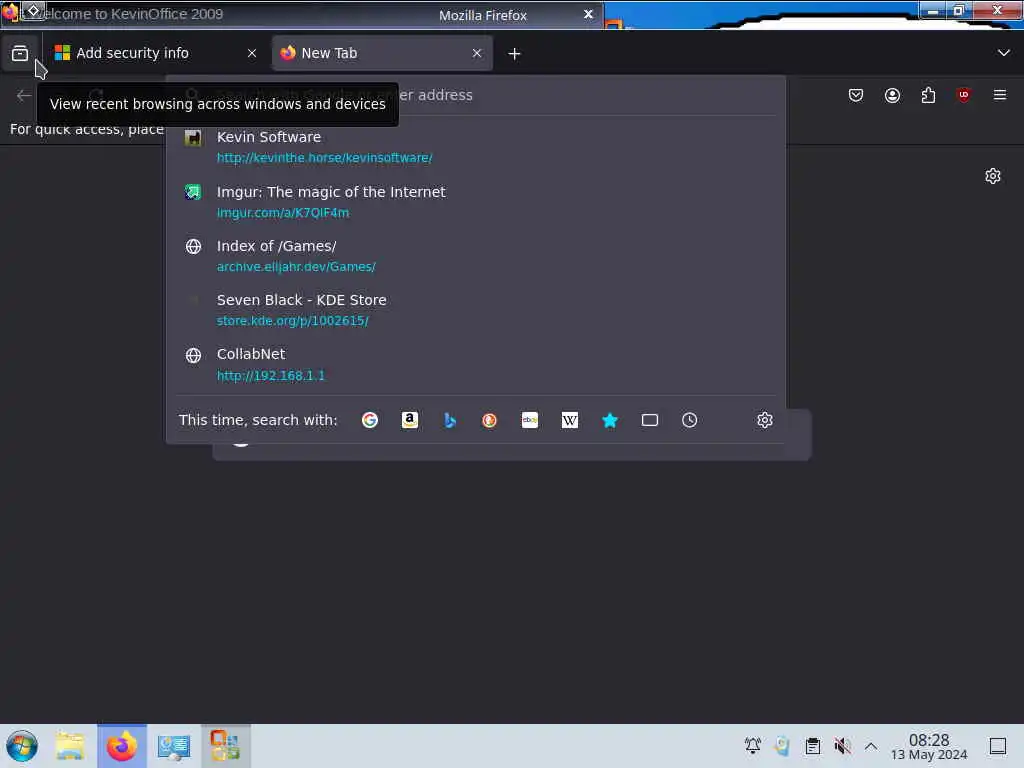
Task: Open Save to Pocket button
Action: pyautogui.click(x=856, y=95)
